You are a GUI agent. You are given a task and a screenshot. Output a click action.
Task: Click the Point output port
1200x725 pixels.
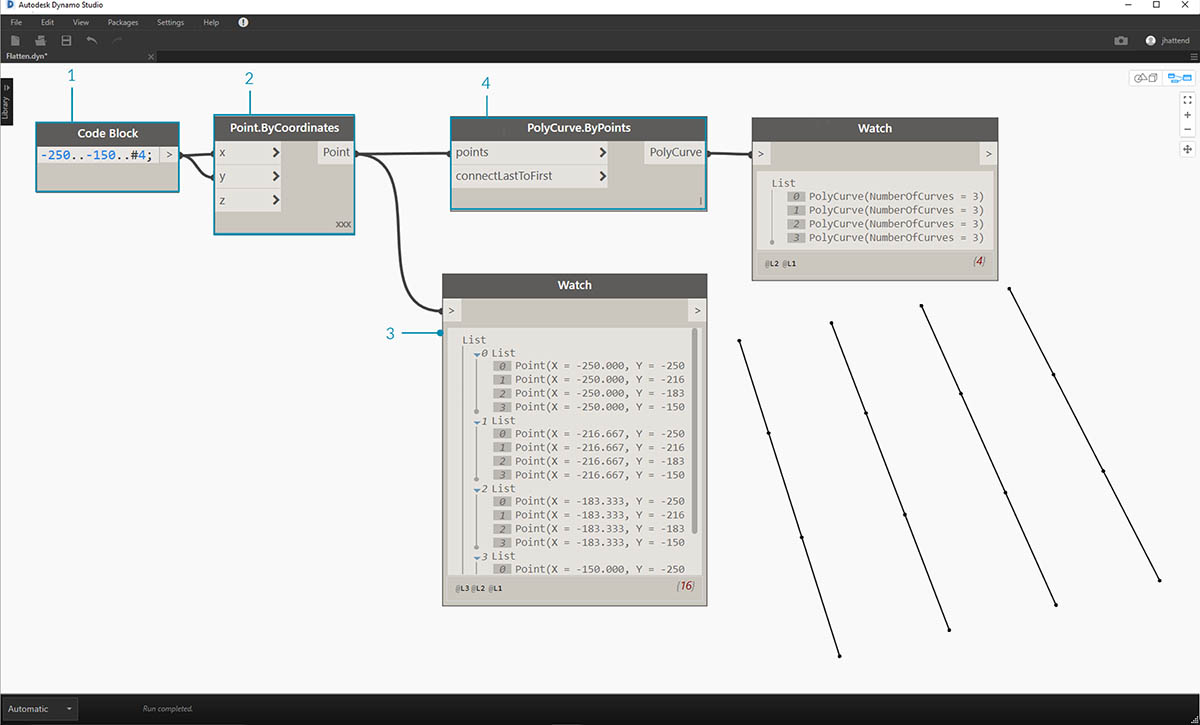336,153
